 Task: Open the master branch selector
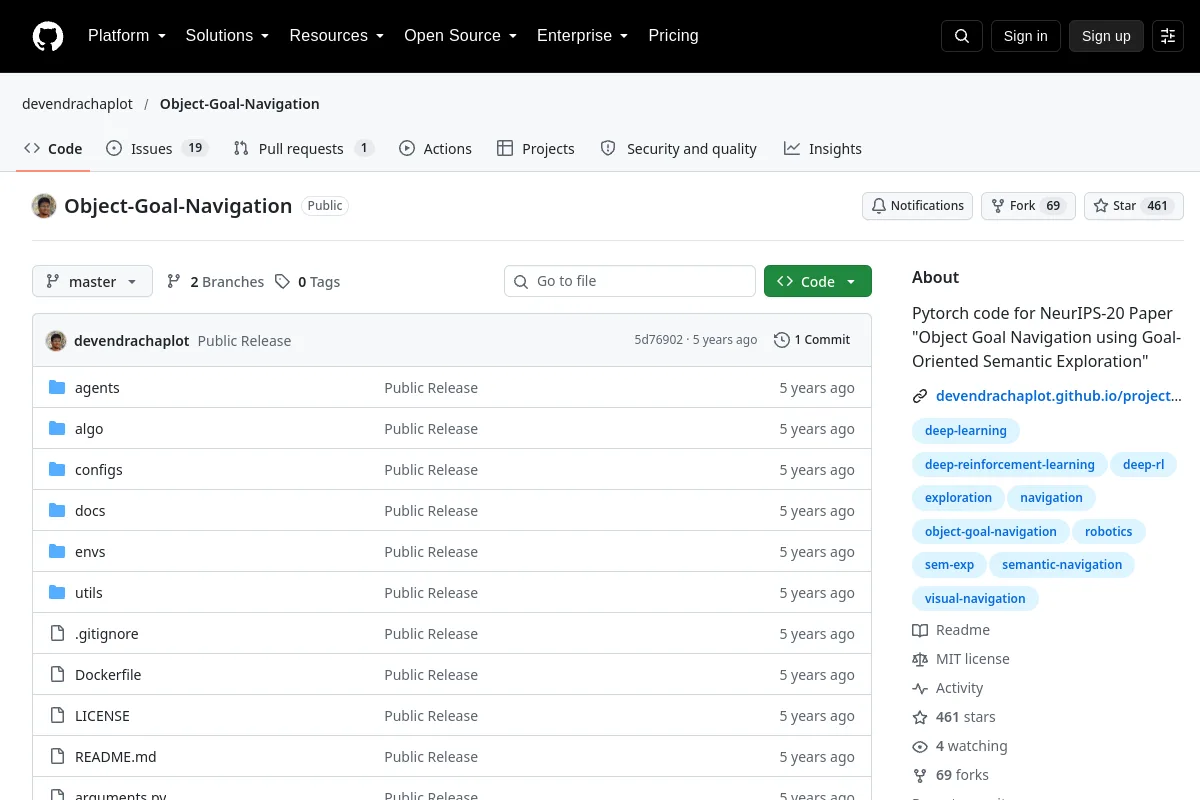pos(92,282)
